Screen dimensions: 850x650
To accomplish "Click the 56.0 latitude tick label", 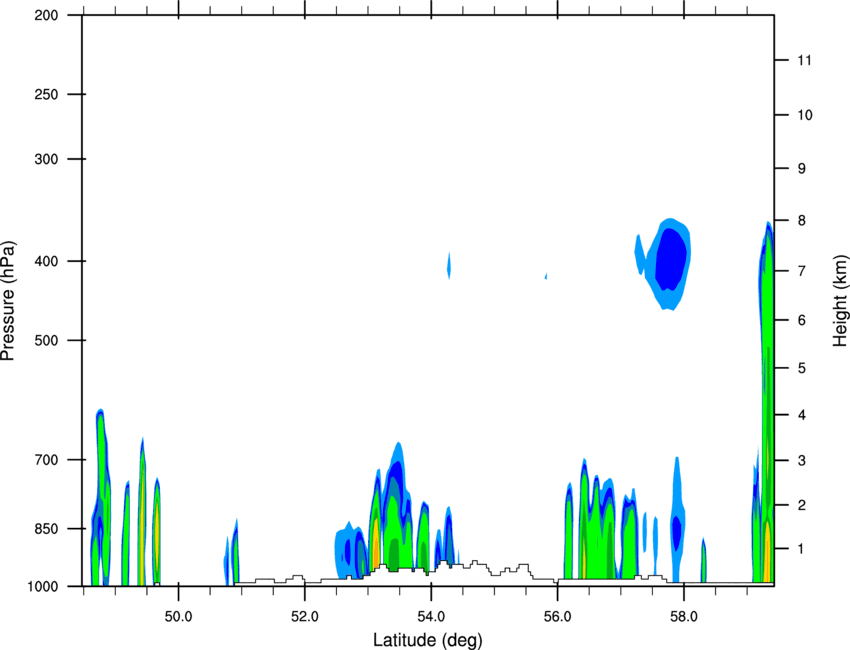I will [x=557, y=617].
